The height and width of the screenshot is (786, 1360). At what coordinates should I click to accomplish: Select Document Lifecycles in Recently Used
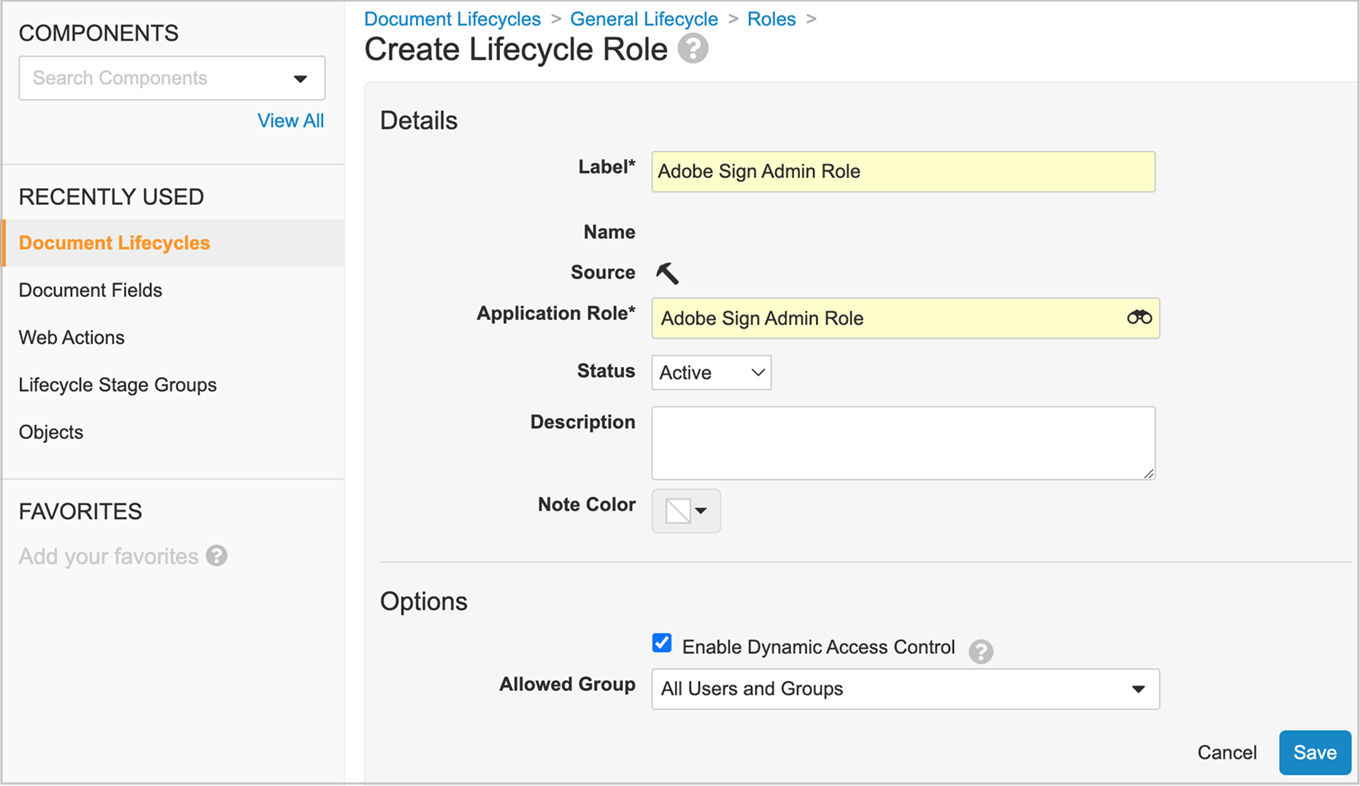click(173, 243)
